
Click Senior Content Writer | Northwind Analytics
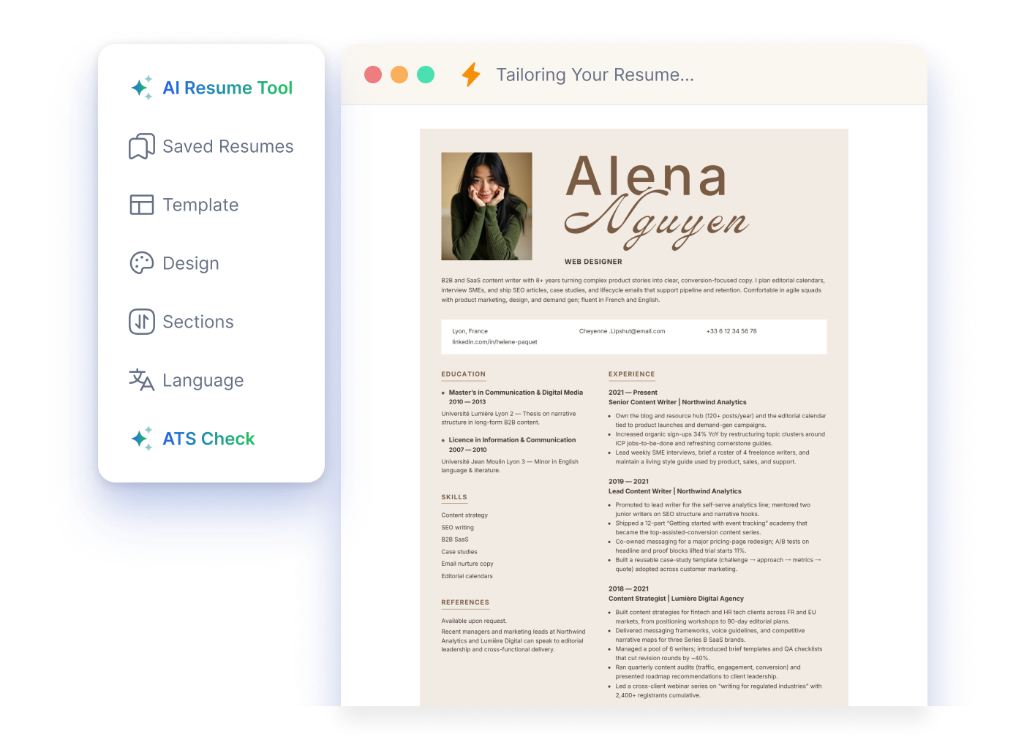[x=677, y=402]
